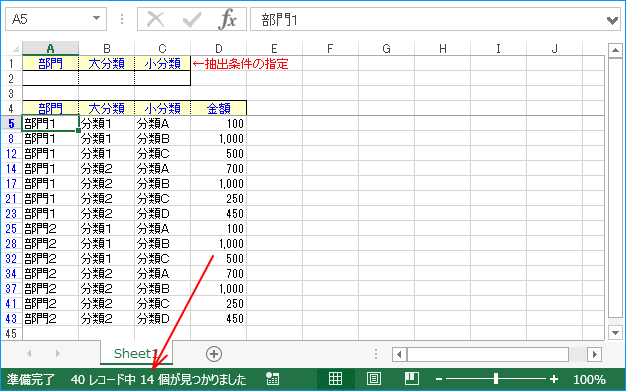Open the Name Box dropdown arrow
This screenshot has height=391, width=626.
pyautogui.click(x=96, y=19)
